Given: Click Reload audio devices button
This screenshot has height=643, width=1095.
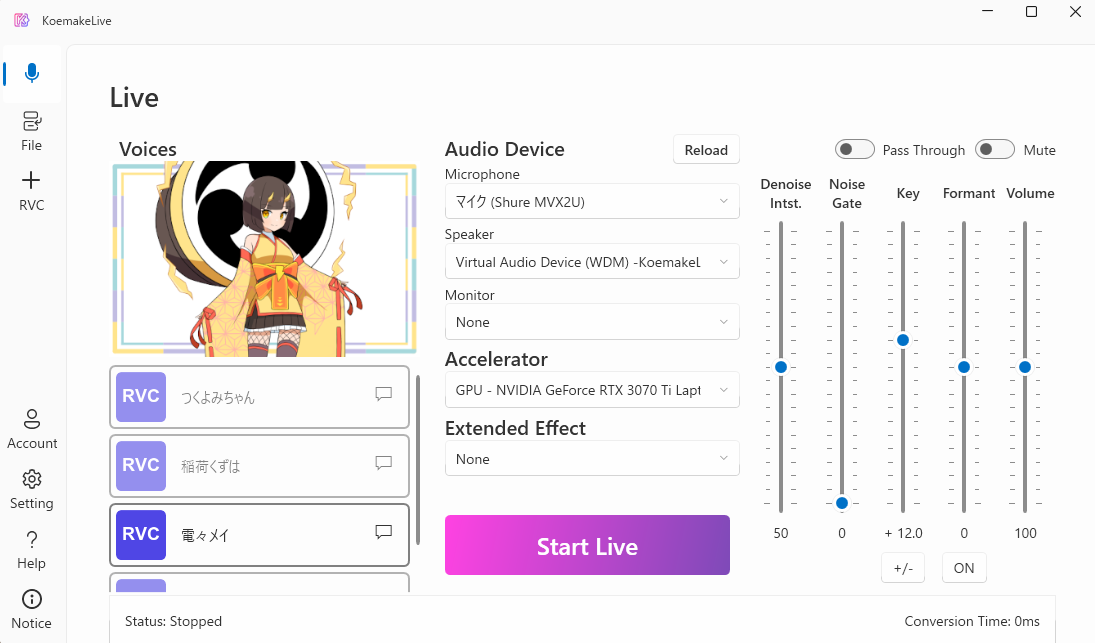Looking at the screenshot, I should click(706, 149).
